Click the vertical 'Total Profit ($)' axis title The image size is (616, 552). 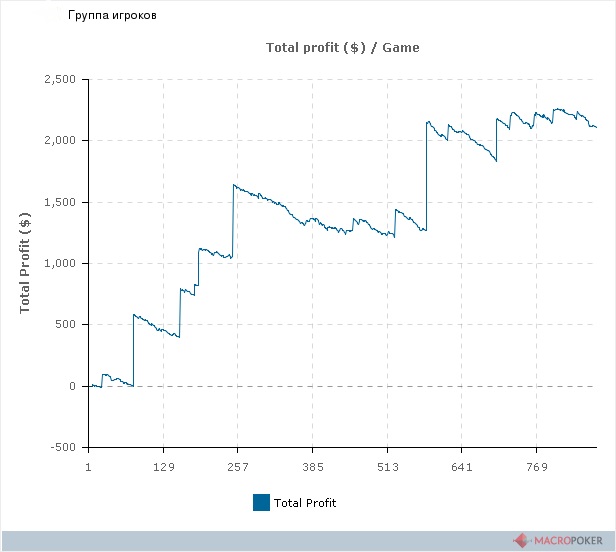pos(24,263)
